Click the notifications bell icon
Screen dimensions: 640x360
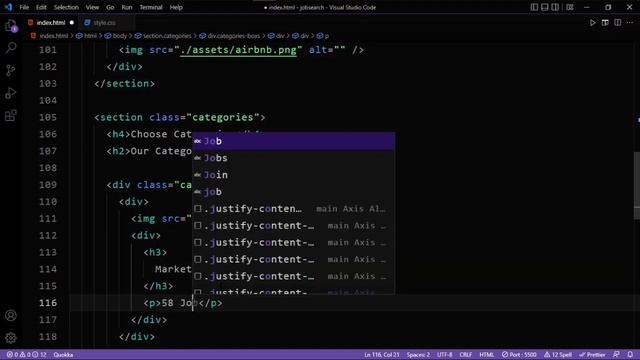(630, 355)
